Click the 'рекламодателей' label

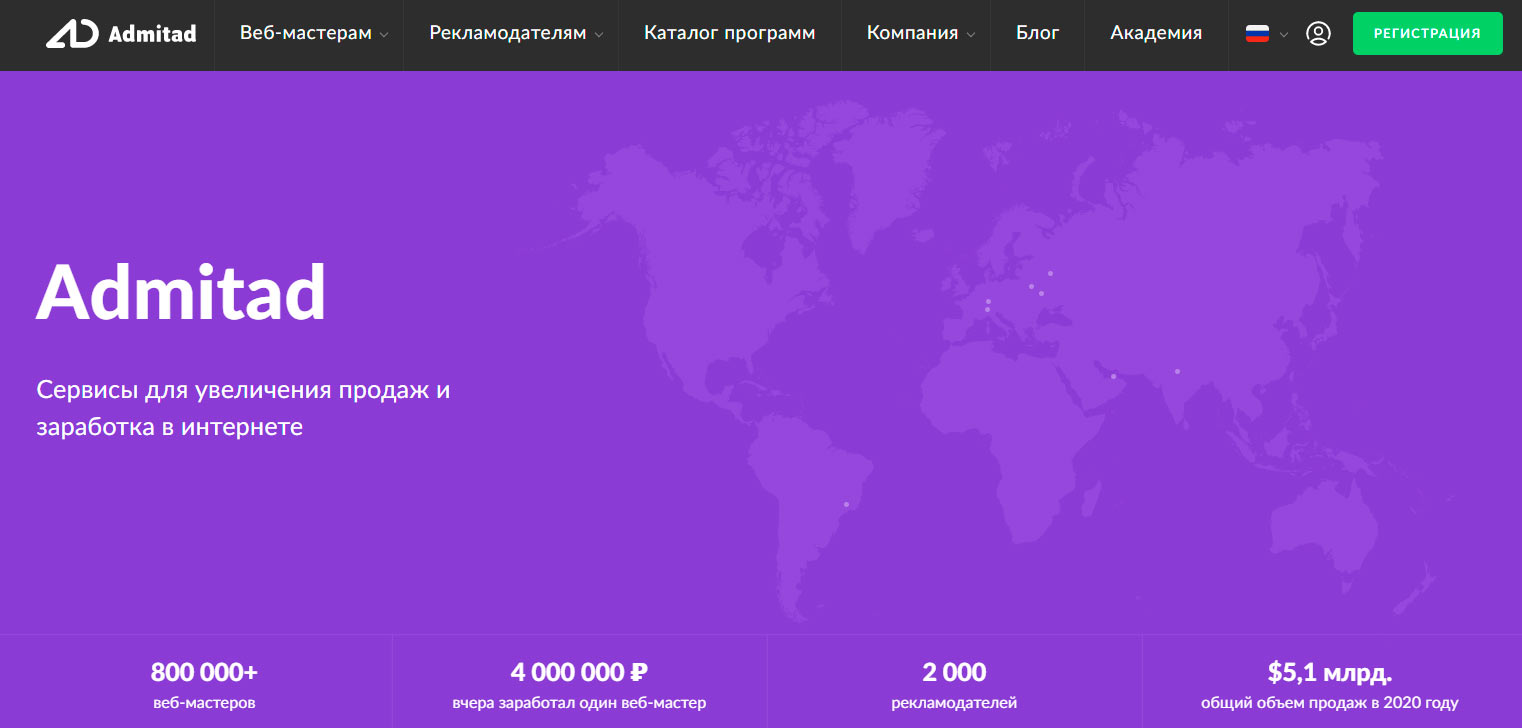tap(954, 703)
